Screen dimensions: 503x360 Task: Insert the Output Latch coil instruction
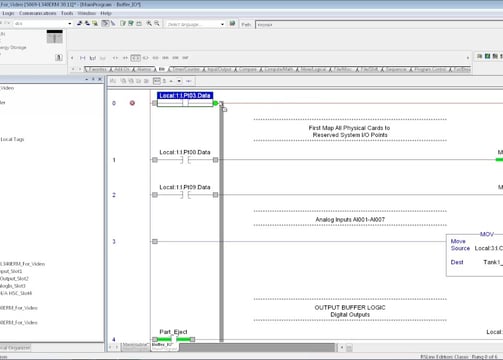point(146,58)
